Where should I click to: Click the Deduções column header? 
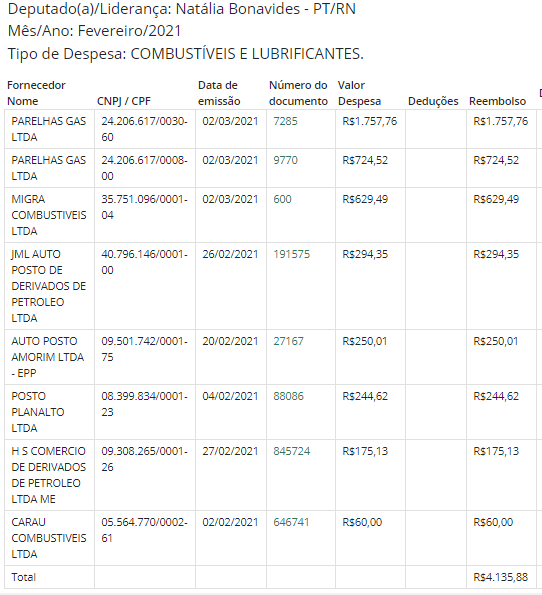point(433,101)
